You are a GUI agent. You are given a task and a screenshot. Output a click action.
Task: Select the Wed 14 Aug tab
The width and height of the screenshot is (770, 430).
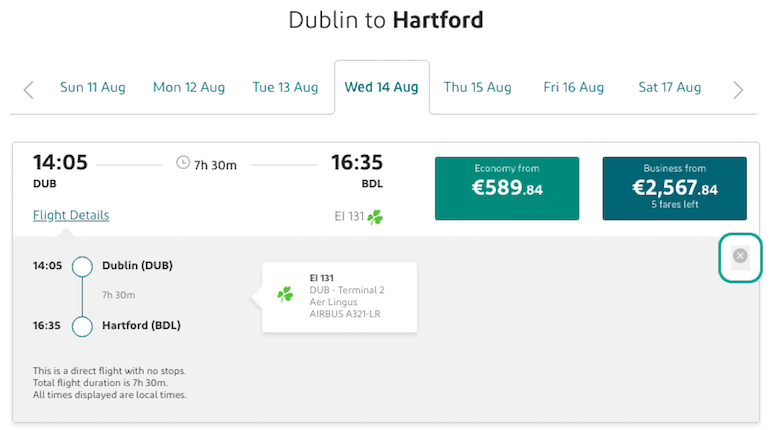coord(382,87)
